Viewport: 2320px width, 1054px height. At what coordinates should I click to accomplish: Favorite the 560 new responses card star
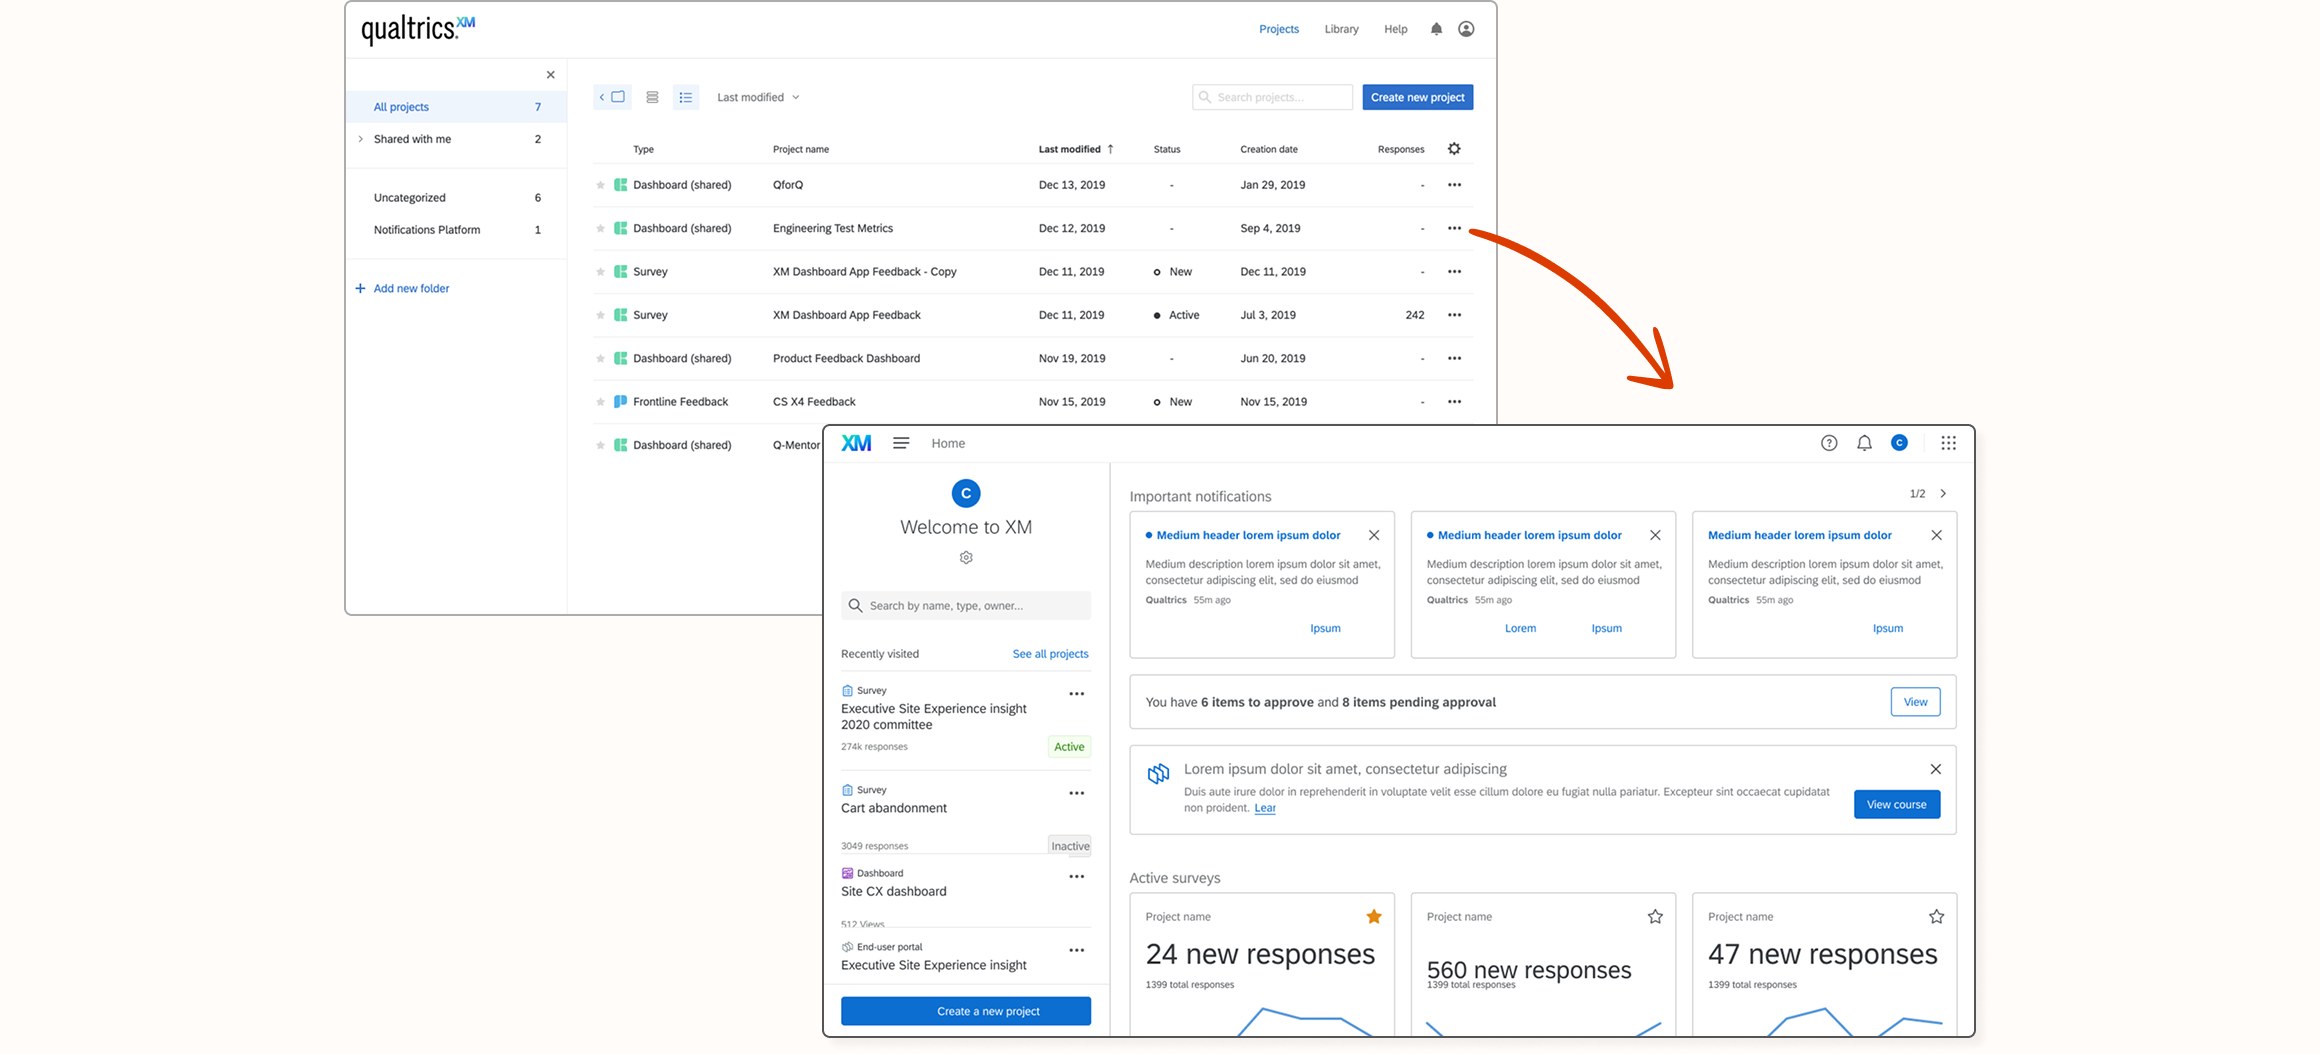pos(1655,917)
